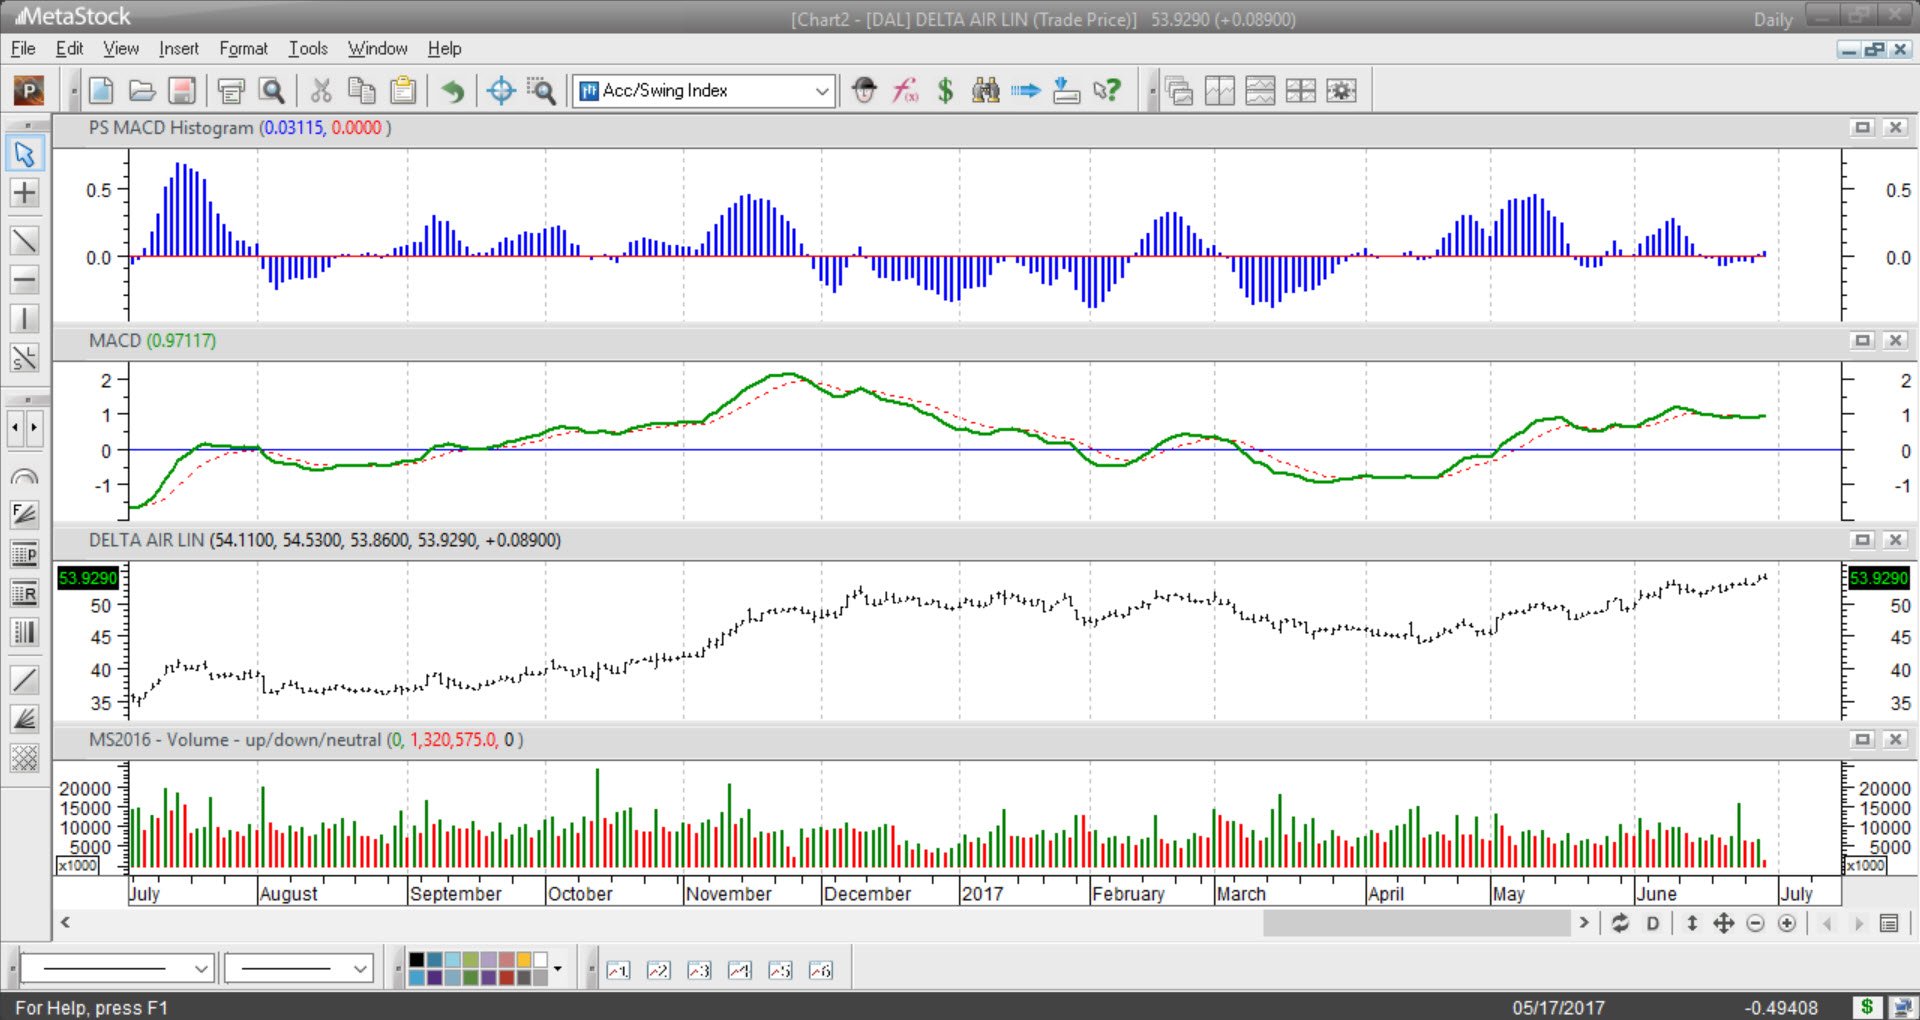Pick the green color swatch in bottom row
1920x1020 pixels.
[470, 977]
